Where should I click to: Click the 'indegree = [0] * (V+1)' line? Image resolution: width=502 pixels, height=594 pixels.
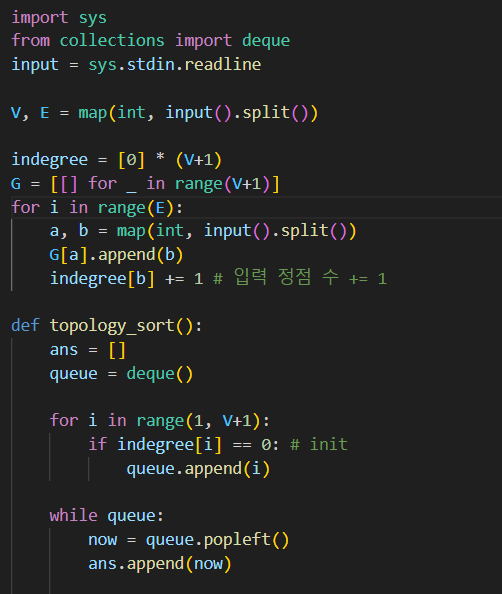click(116, 159)
